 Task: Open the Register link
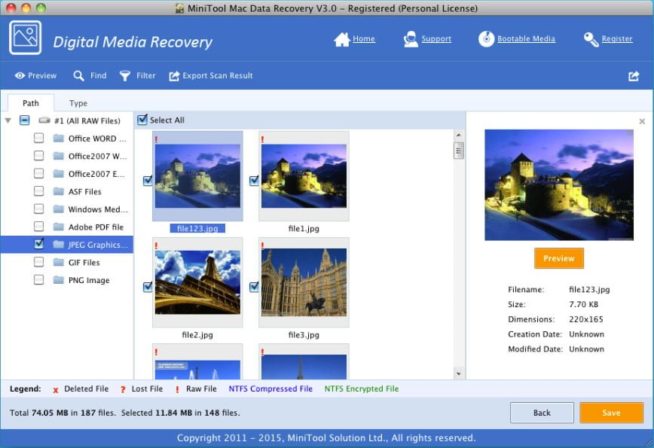[x=617, y=39]
